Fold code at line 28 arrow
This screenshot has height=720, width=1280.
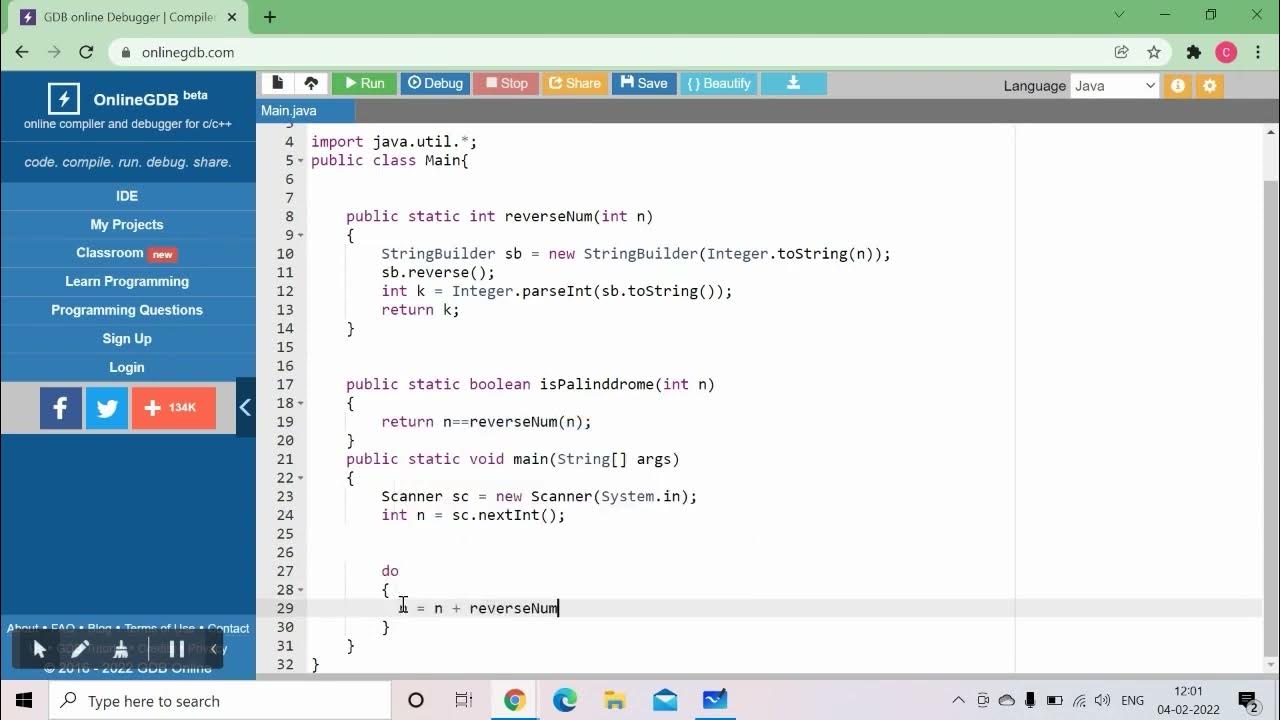[x=301, y=590]
